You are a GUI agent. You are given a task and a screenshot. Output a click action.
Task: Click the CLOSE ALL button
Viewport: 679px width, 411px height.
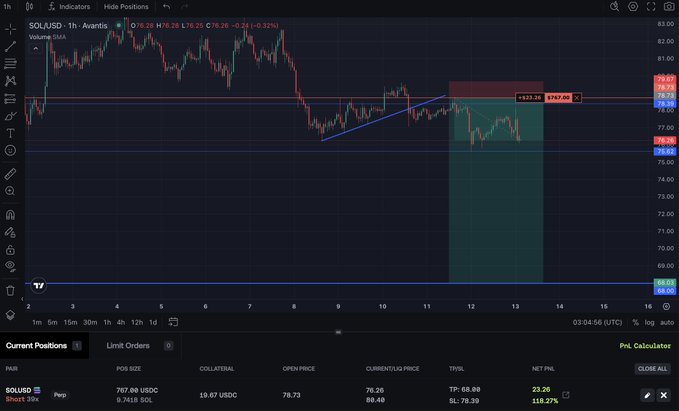(652, 369)
